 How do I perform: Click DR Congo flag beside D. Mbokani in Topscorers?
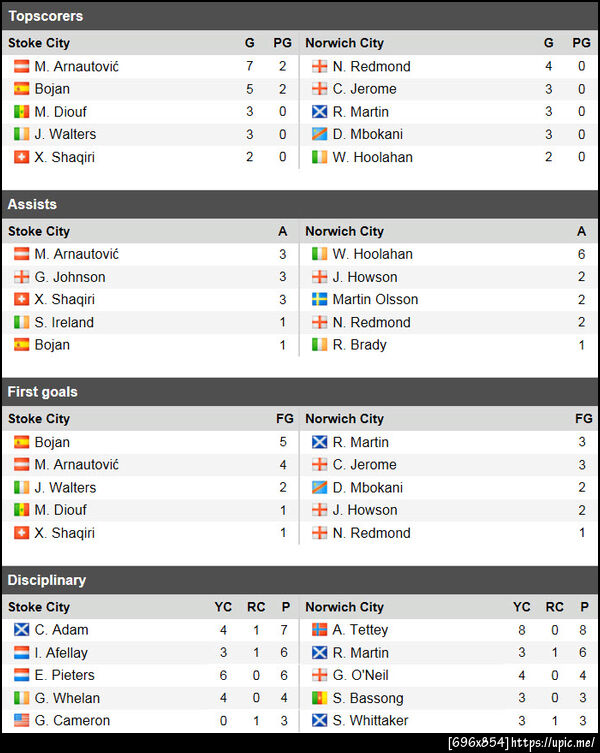[319, 134]
